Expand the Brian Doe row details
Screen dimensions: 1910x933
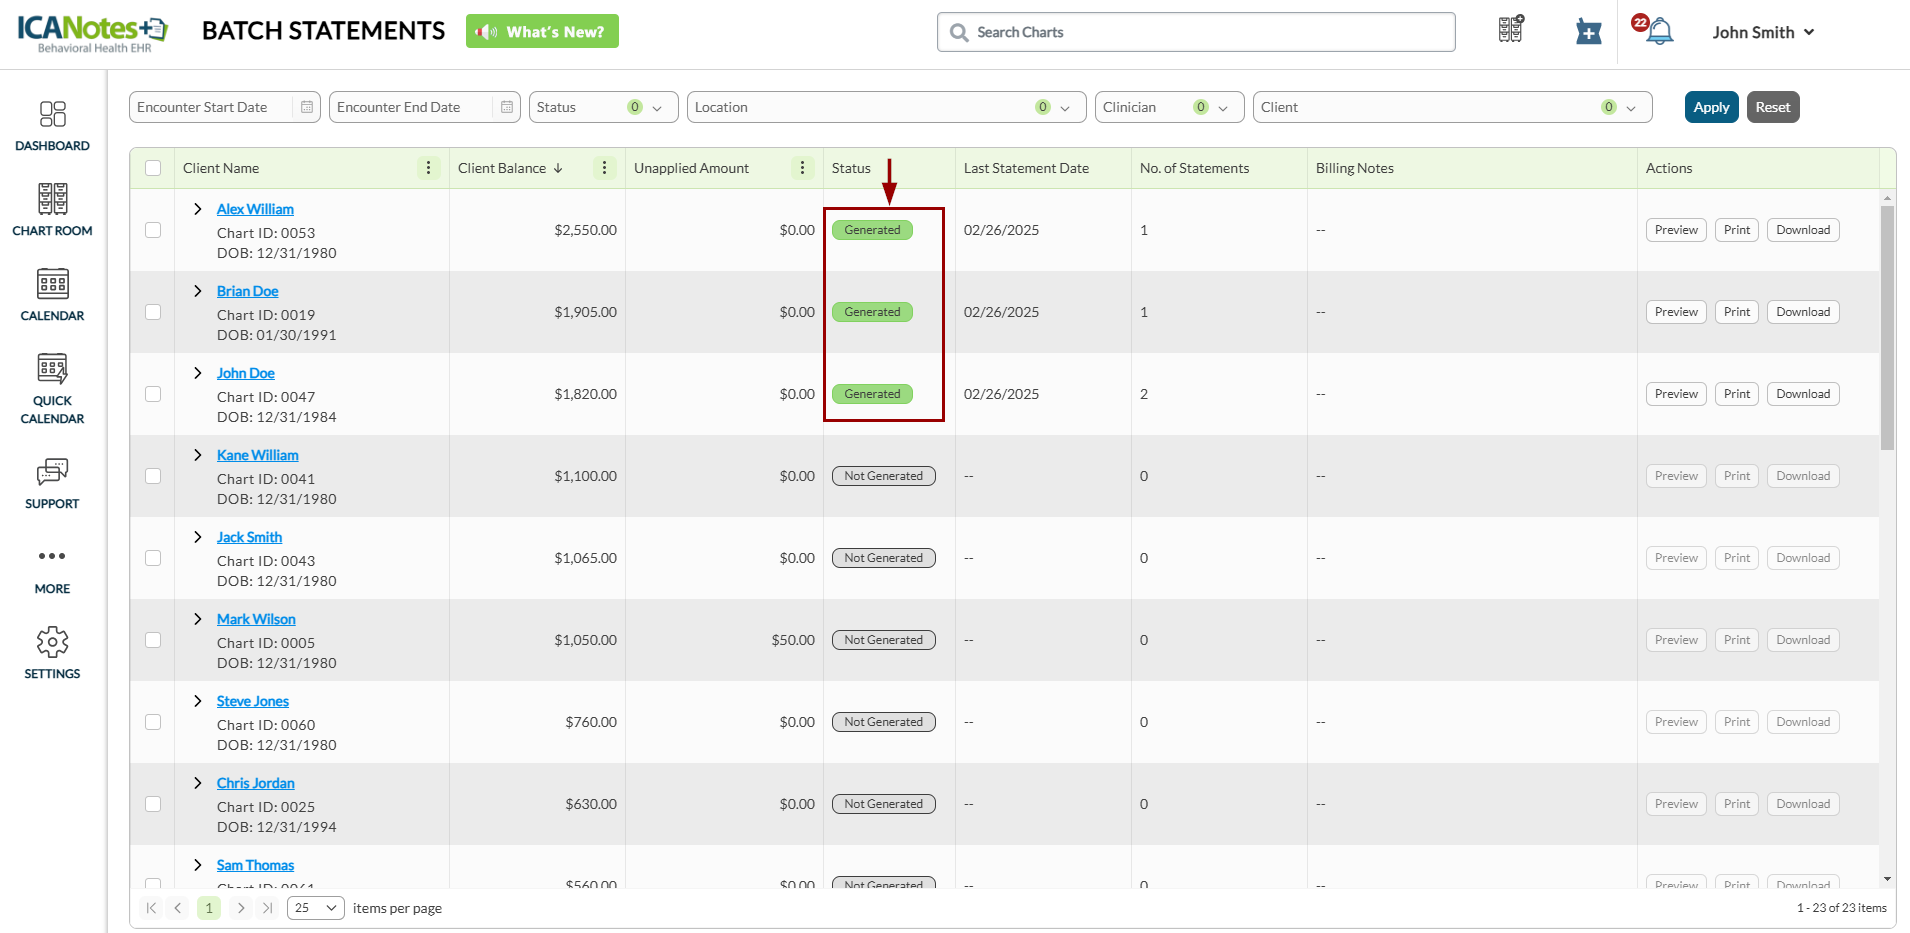198,291
